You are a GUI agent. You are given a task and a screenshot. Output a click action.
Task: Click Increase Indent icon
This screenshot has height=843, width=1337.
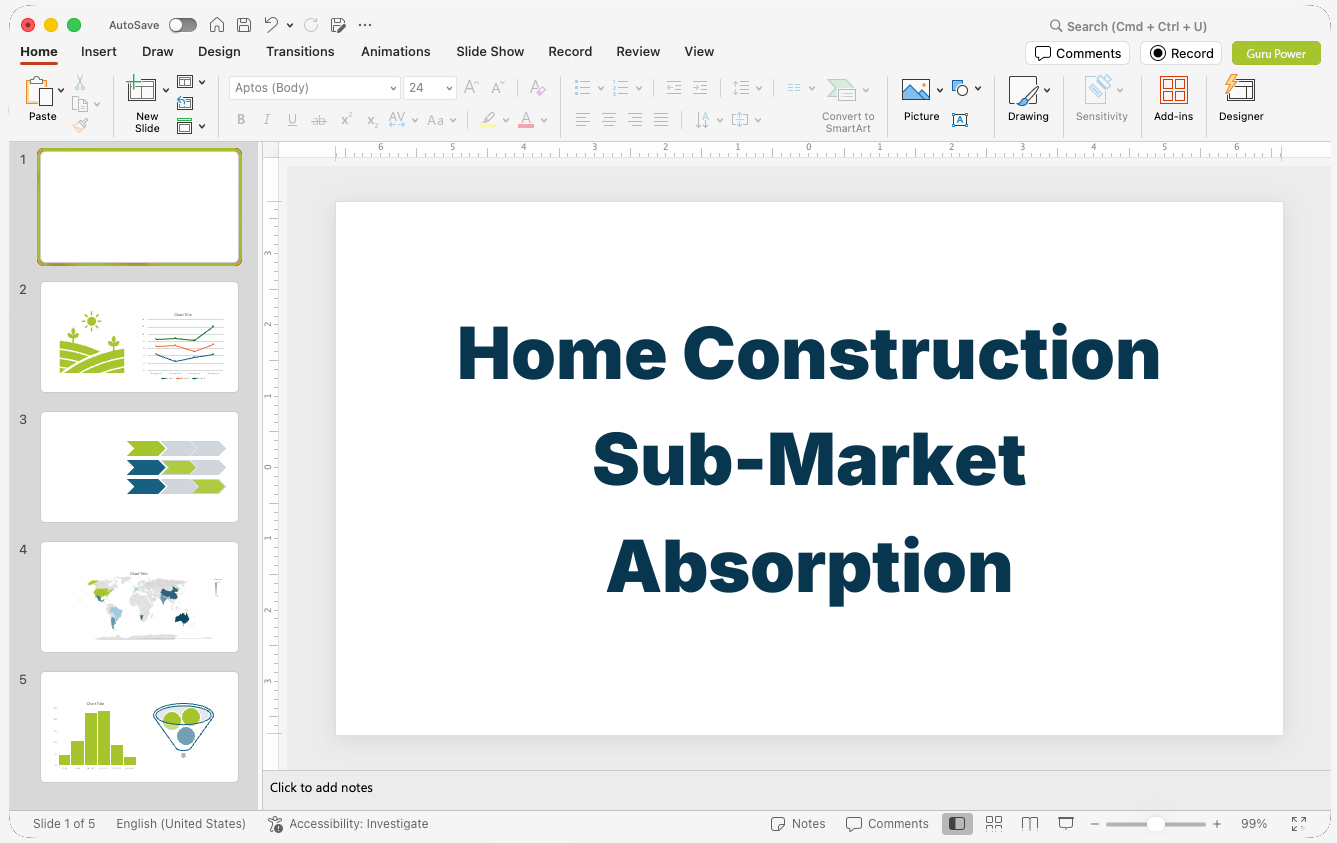coord(700,88)
